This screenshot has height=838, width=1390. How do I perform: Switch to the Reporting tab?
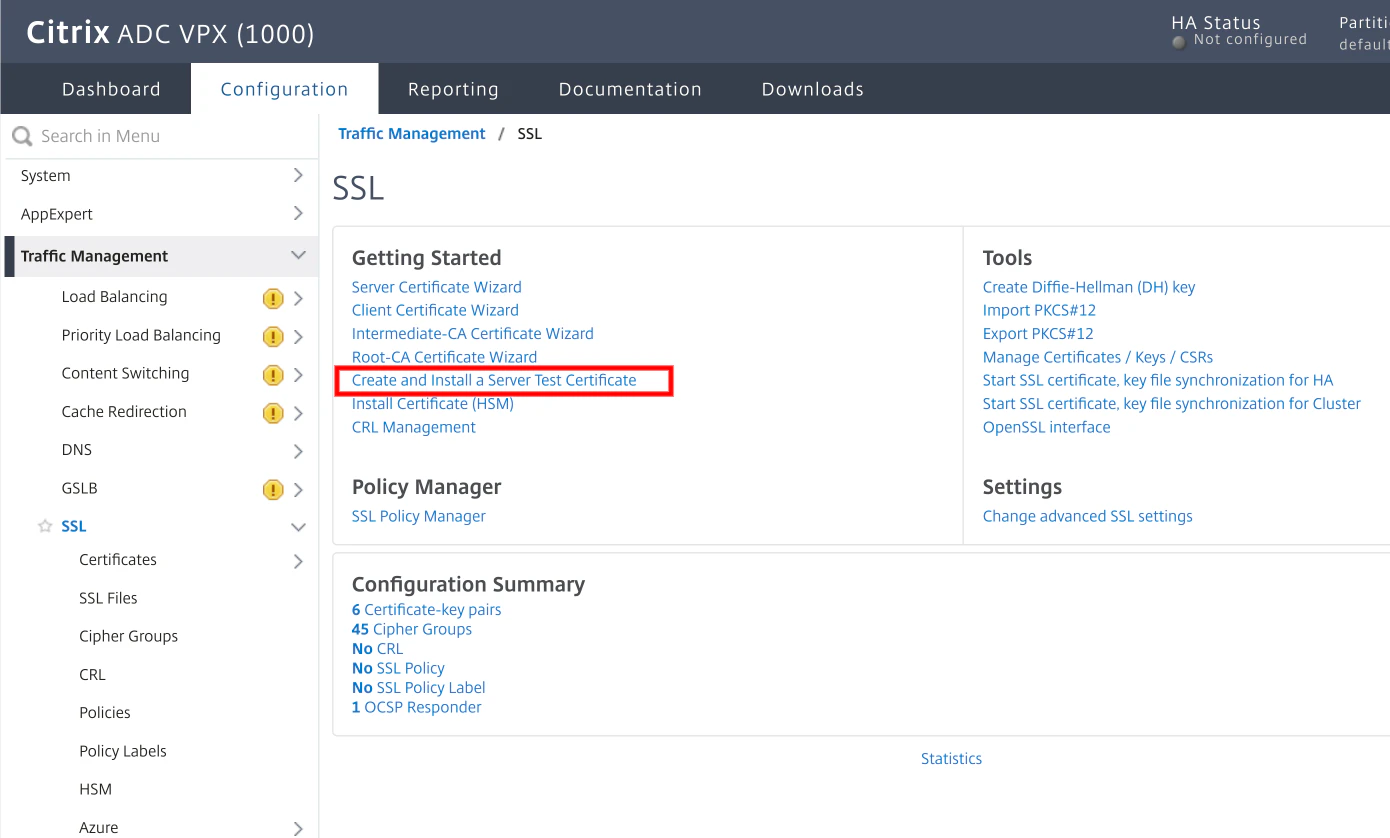[x=453, y=89]
